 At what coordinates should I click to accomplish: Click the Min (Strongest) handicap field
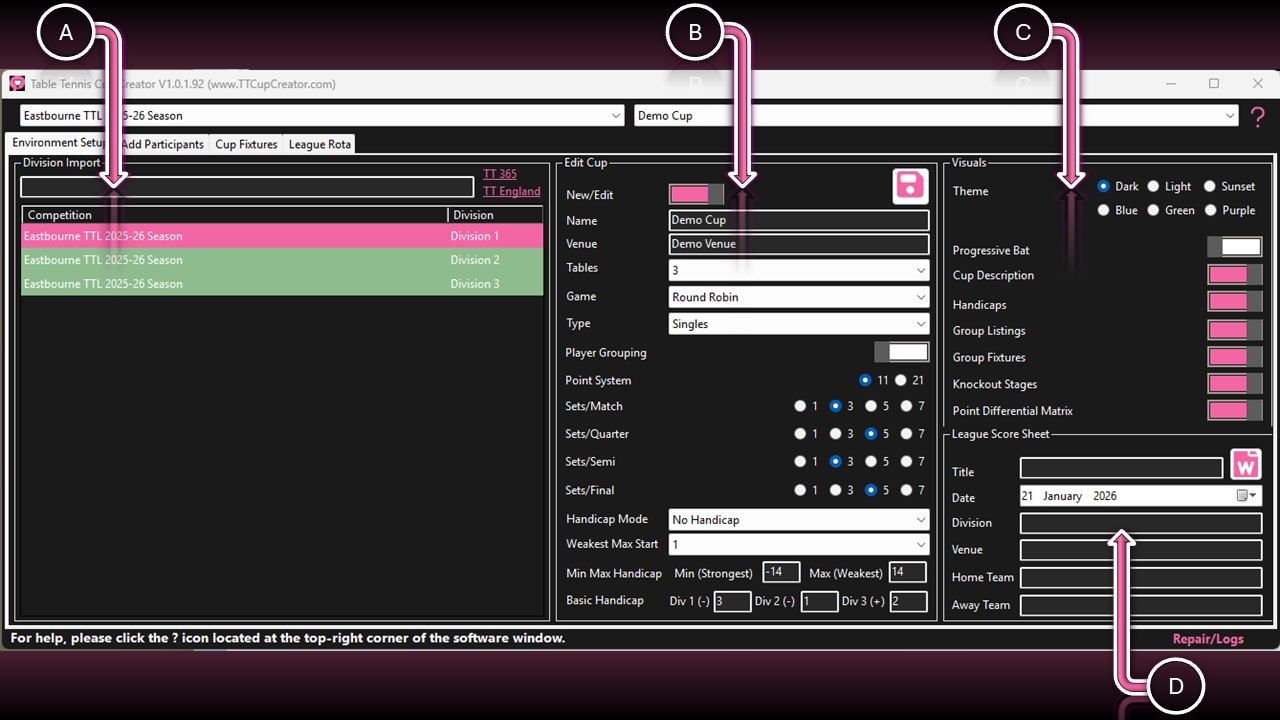pyautogui.click(x=781, y=572)
